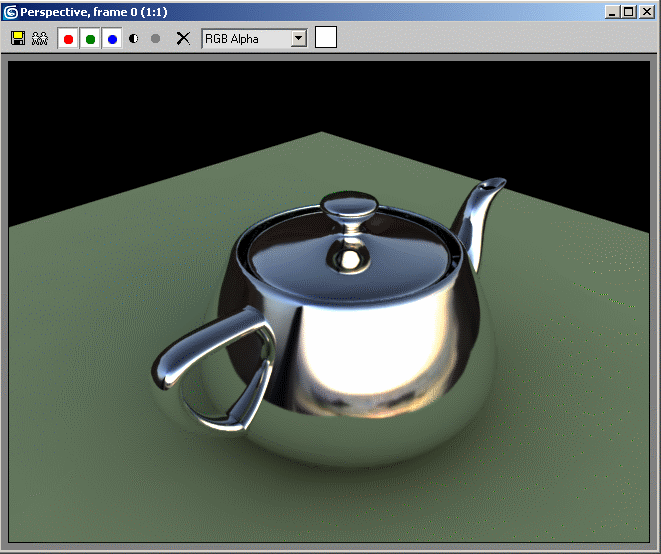
Task: Clone the rendered frame window
Action: coord(40,39)
